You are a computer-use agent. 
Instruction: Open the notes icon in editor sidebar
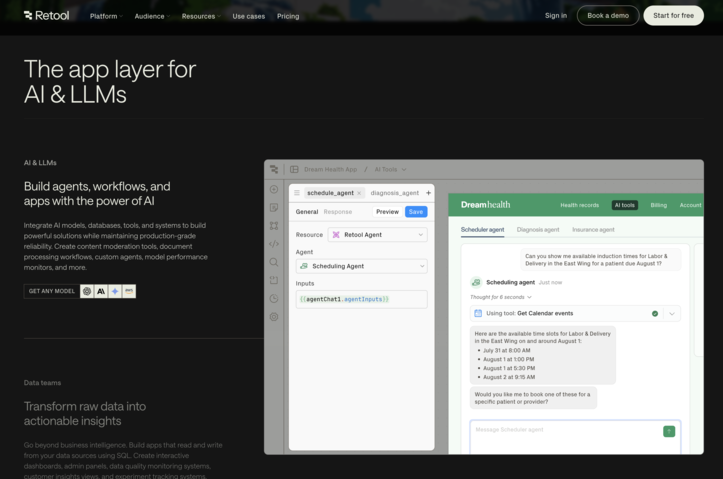pos(274,208)
